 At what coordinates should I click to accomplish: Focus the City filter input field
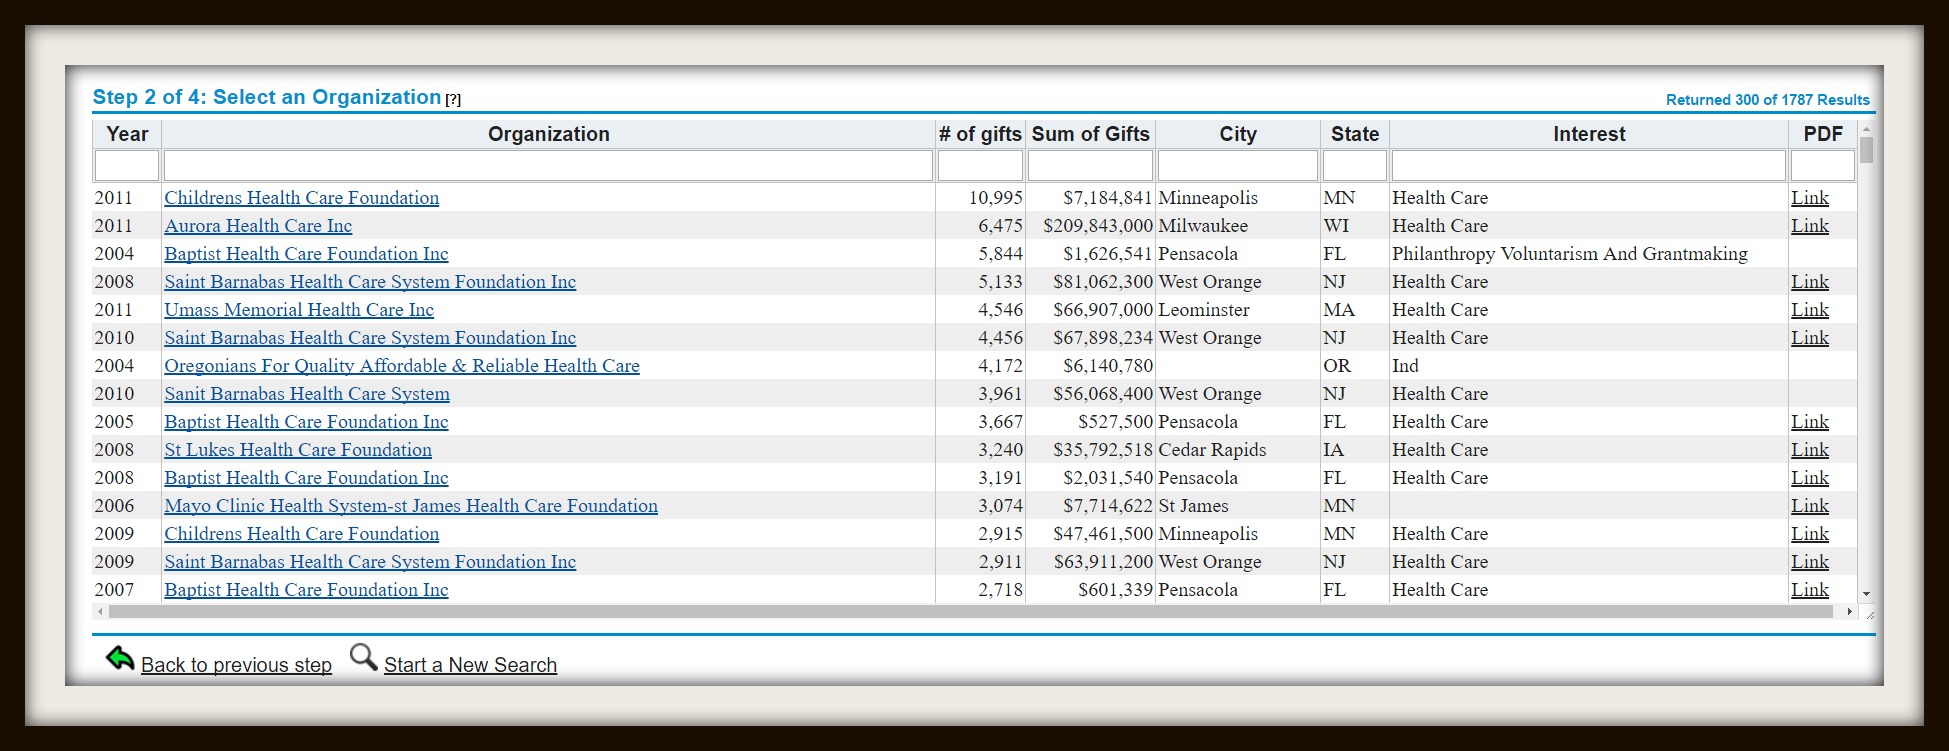pyautogui.click(x=1237, y=165)
